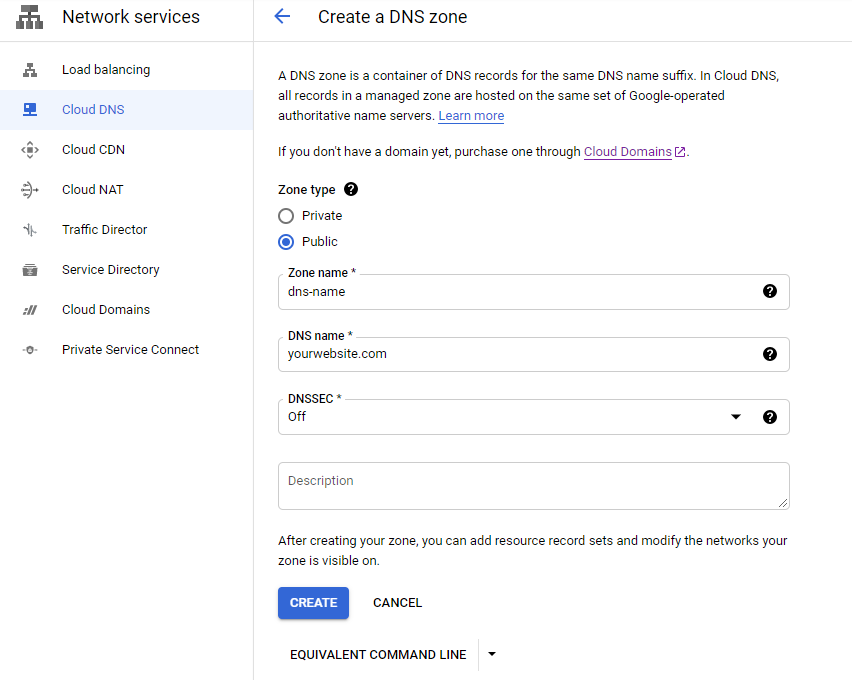Image resolution: width=852 pixels, height=680 pixels.
Task: Click the DNSSEC field dropdown arrow
Action: click(737, 417)
